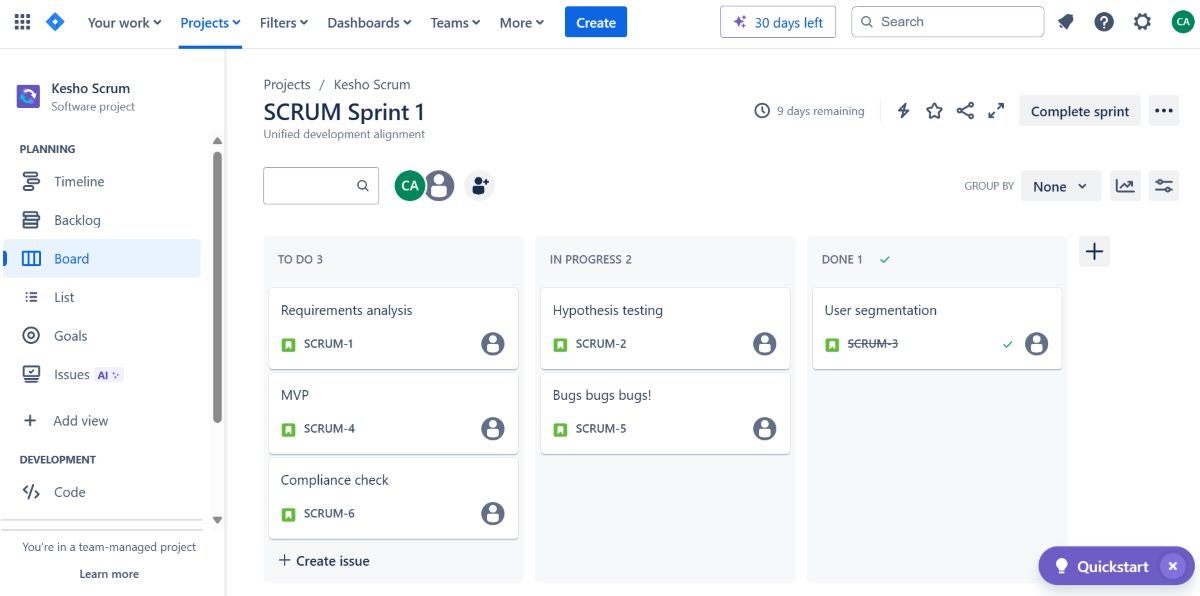Click the share icon
The image size is (1200, 596).
pyautogui.click(x=965, y=111)
